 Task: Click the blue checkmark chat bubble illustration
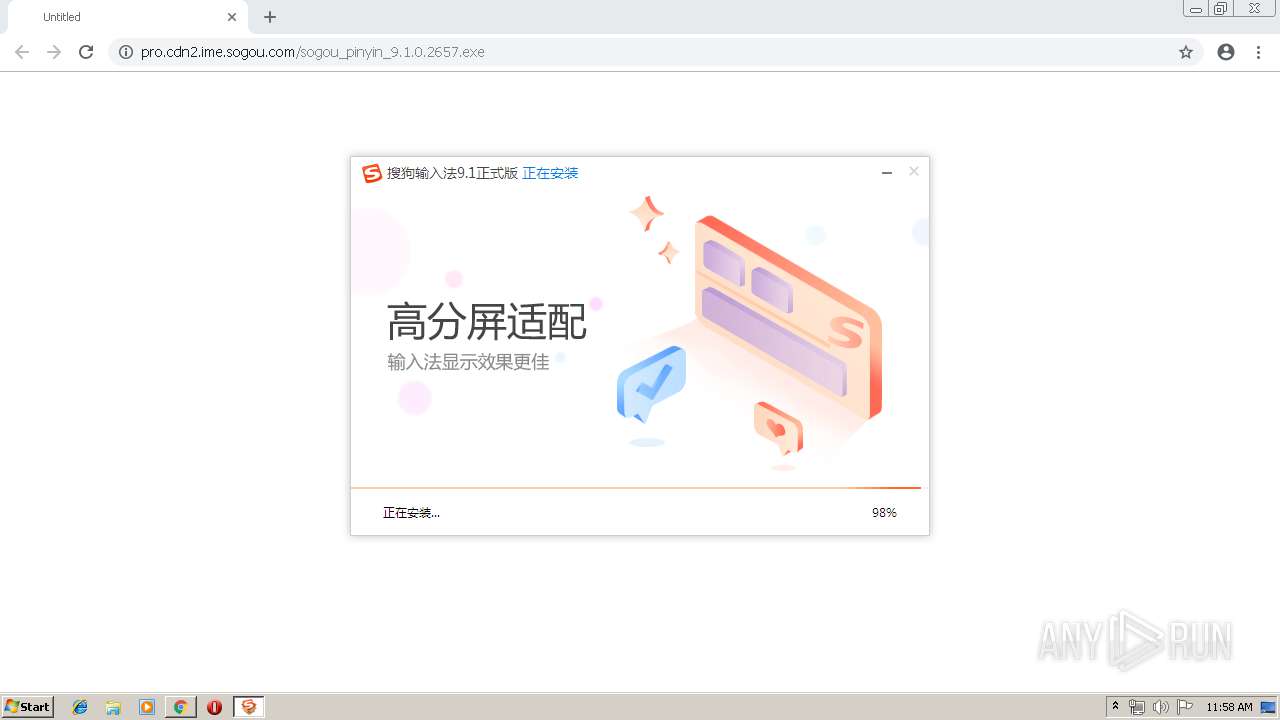tap(651, 385)
